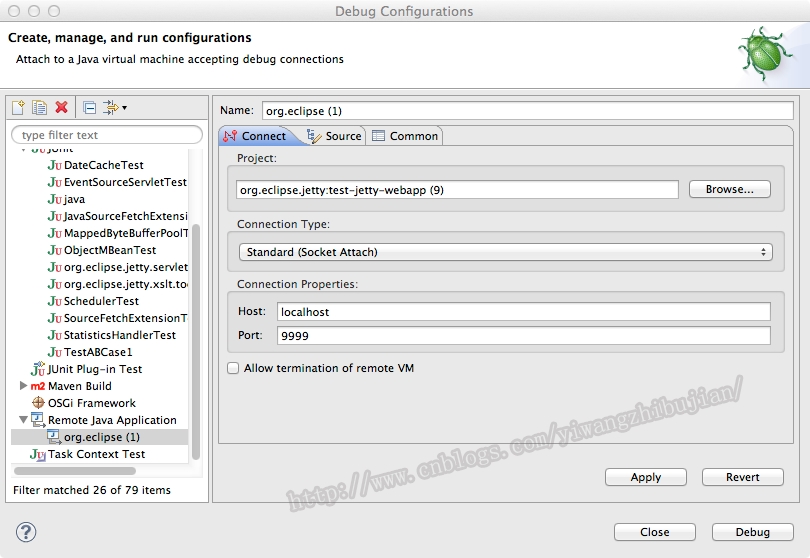
Task: Click the Remote Java Application icon
Action: [38, 420]
